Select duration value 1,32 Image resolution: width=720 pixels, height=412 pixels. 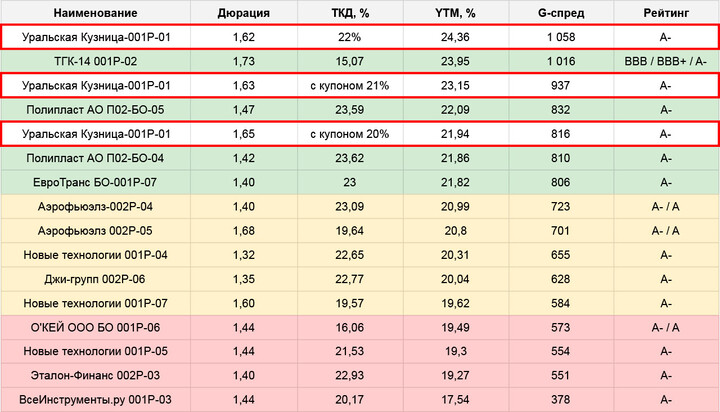click(243, 255)
